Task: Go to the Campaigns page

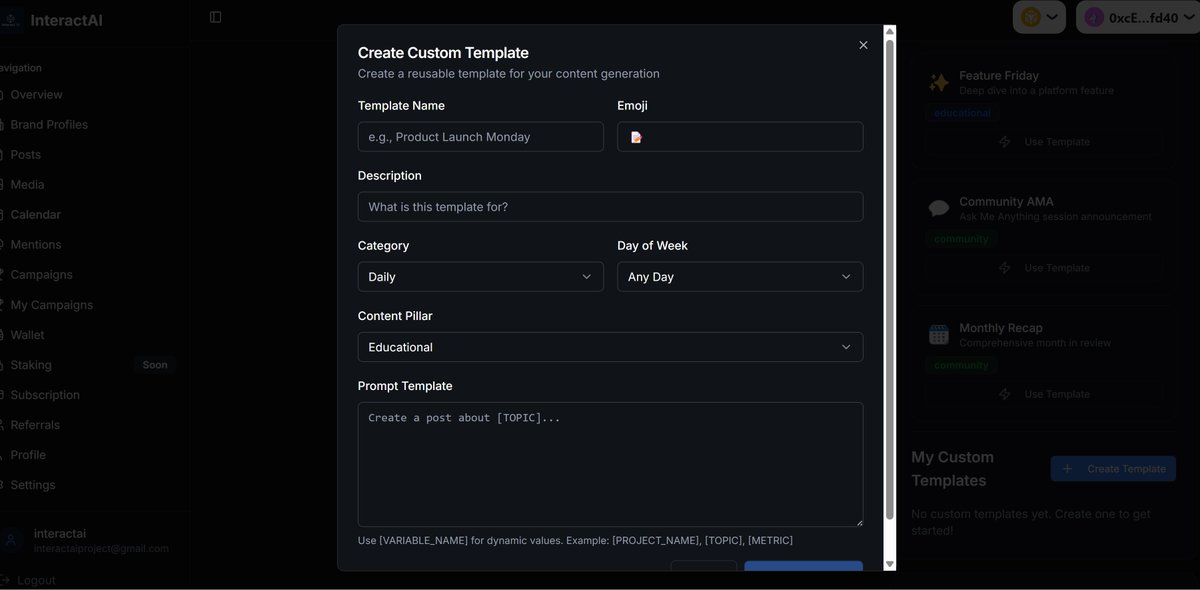Action: pos(41,275)
